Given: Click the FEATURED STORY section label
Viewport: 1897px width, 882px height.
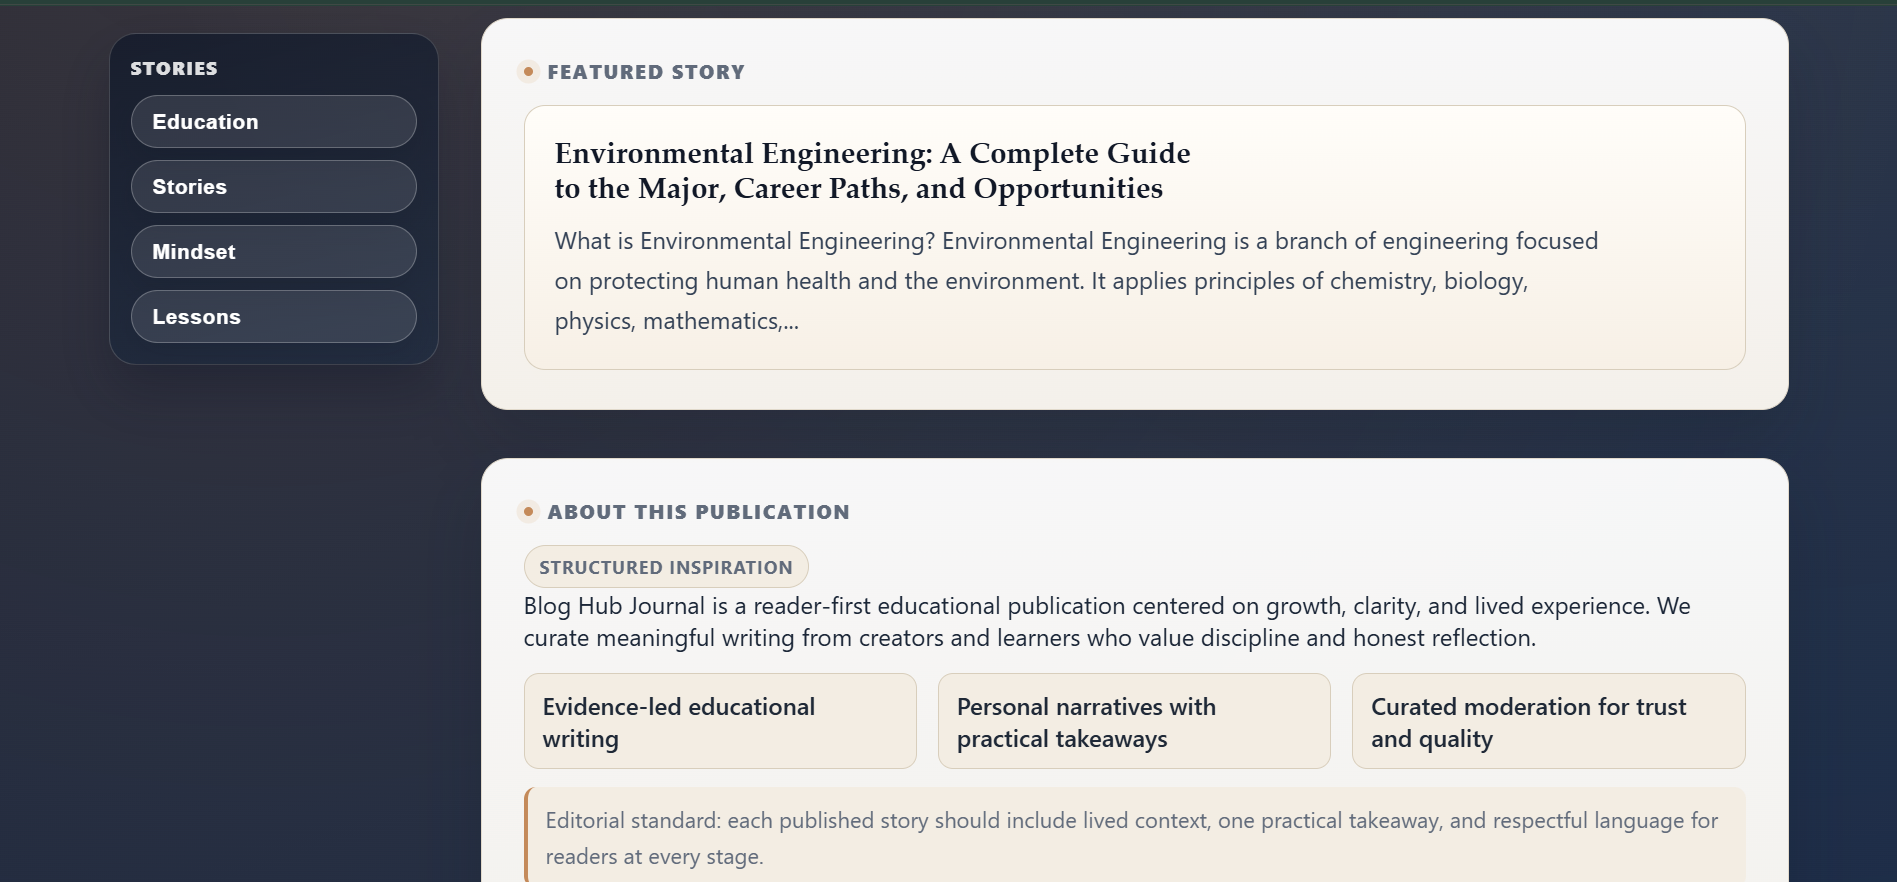Looking at the screenshot, I should pos(646,72).
